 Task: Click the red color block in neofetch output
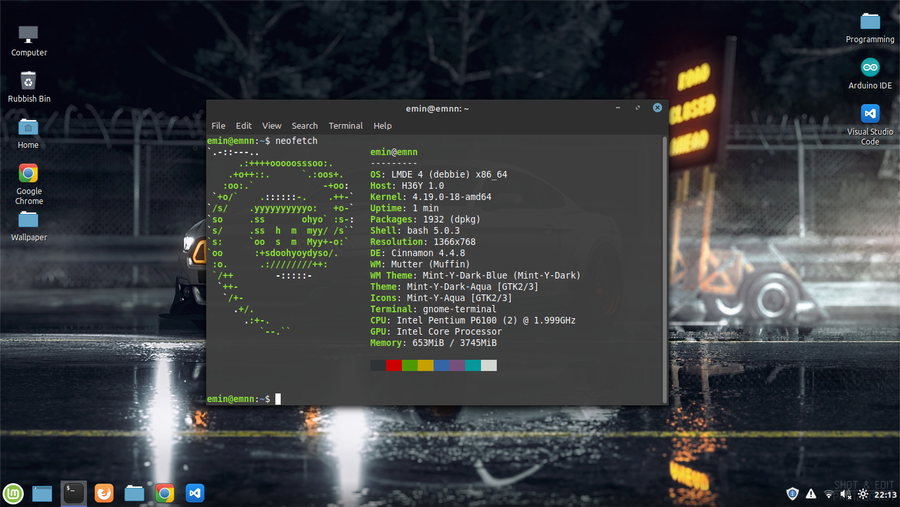point(393,366)
